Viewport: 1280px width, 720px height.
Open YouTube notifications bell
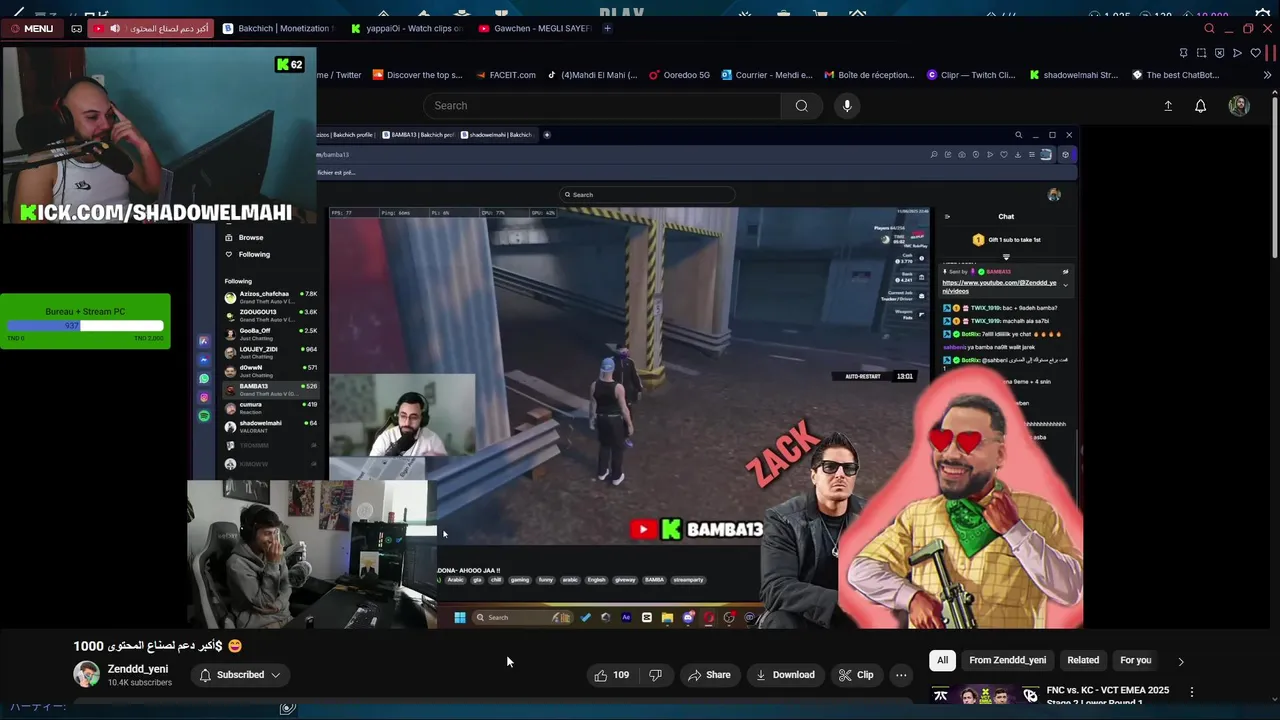(x=1201, y=106)
